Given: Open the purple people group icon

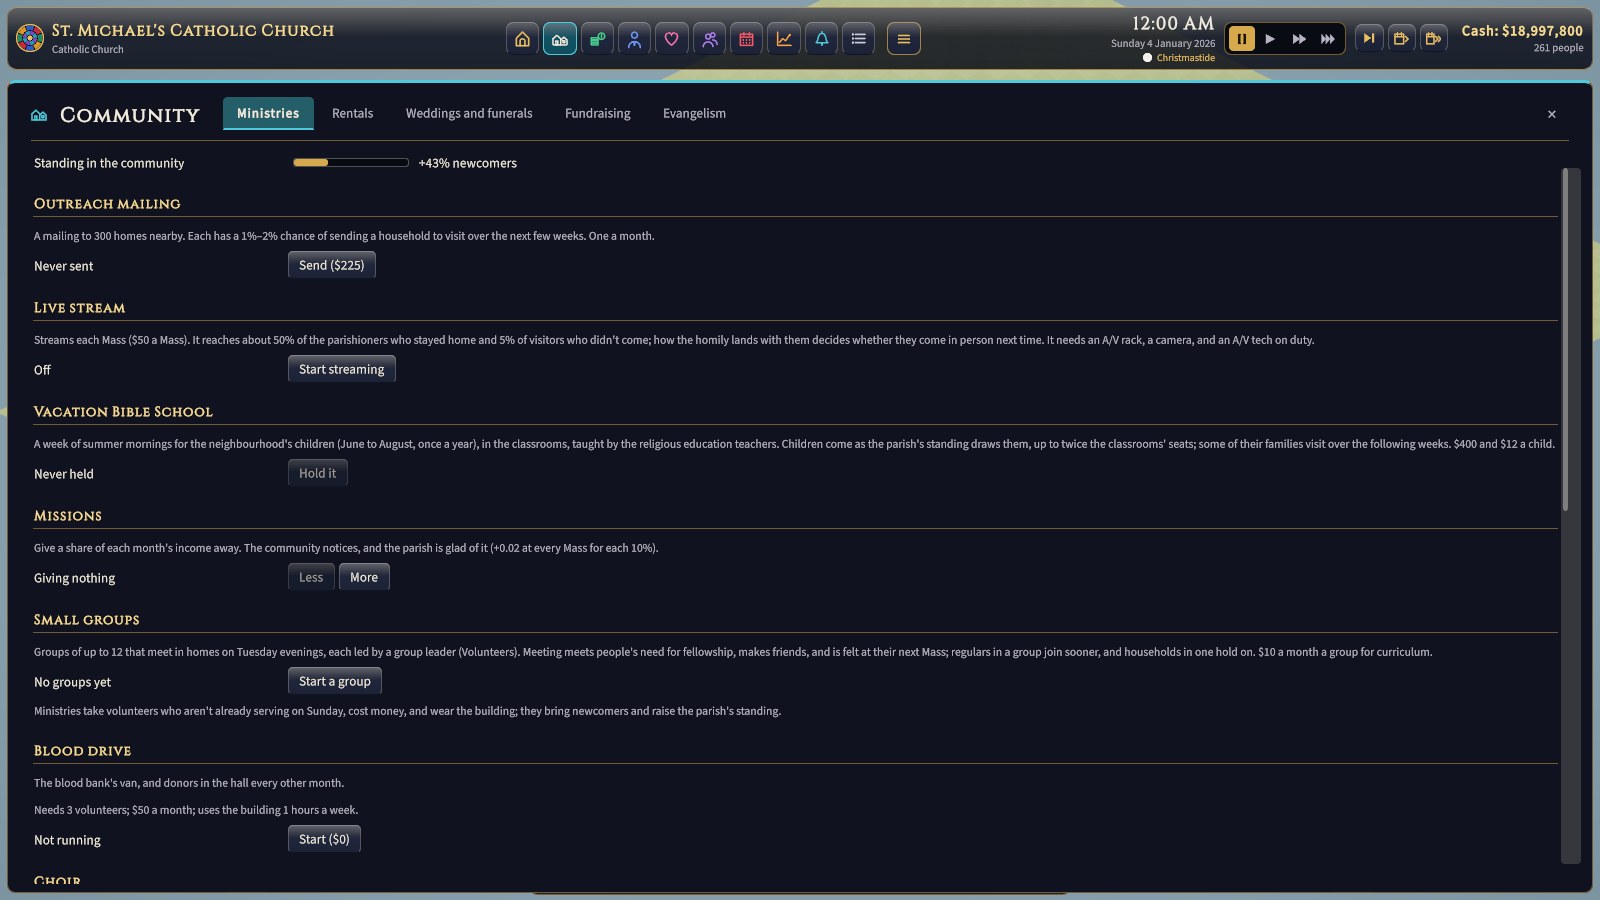Looking at the screenshot, I should coord(709,39).
